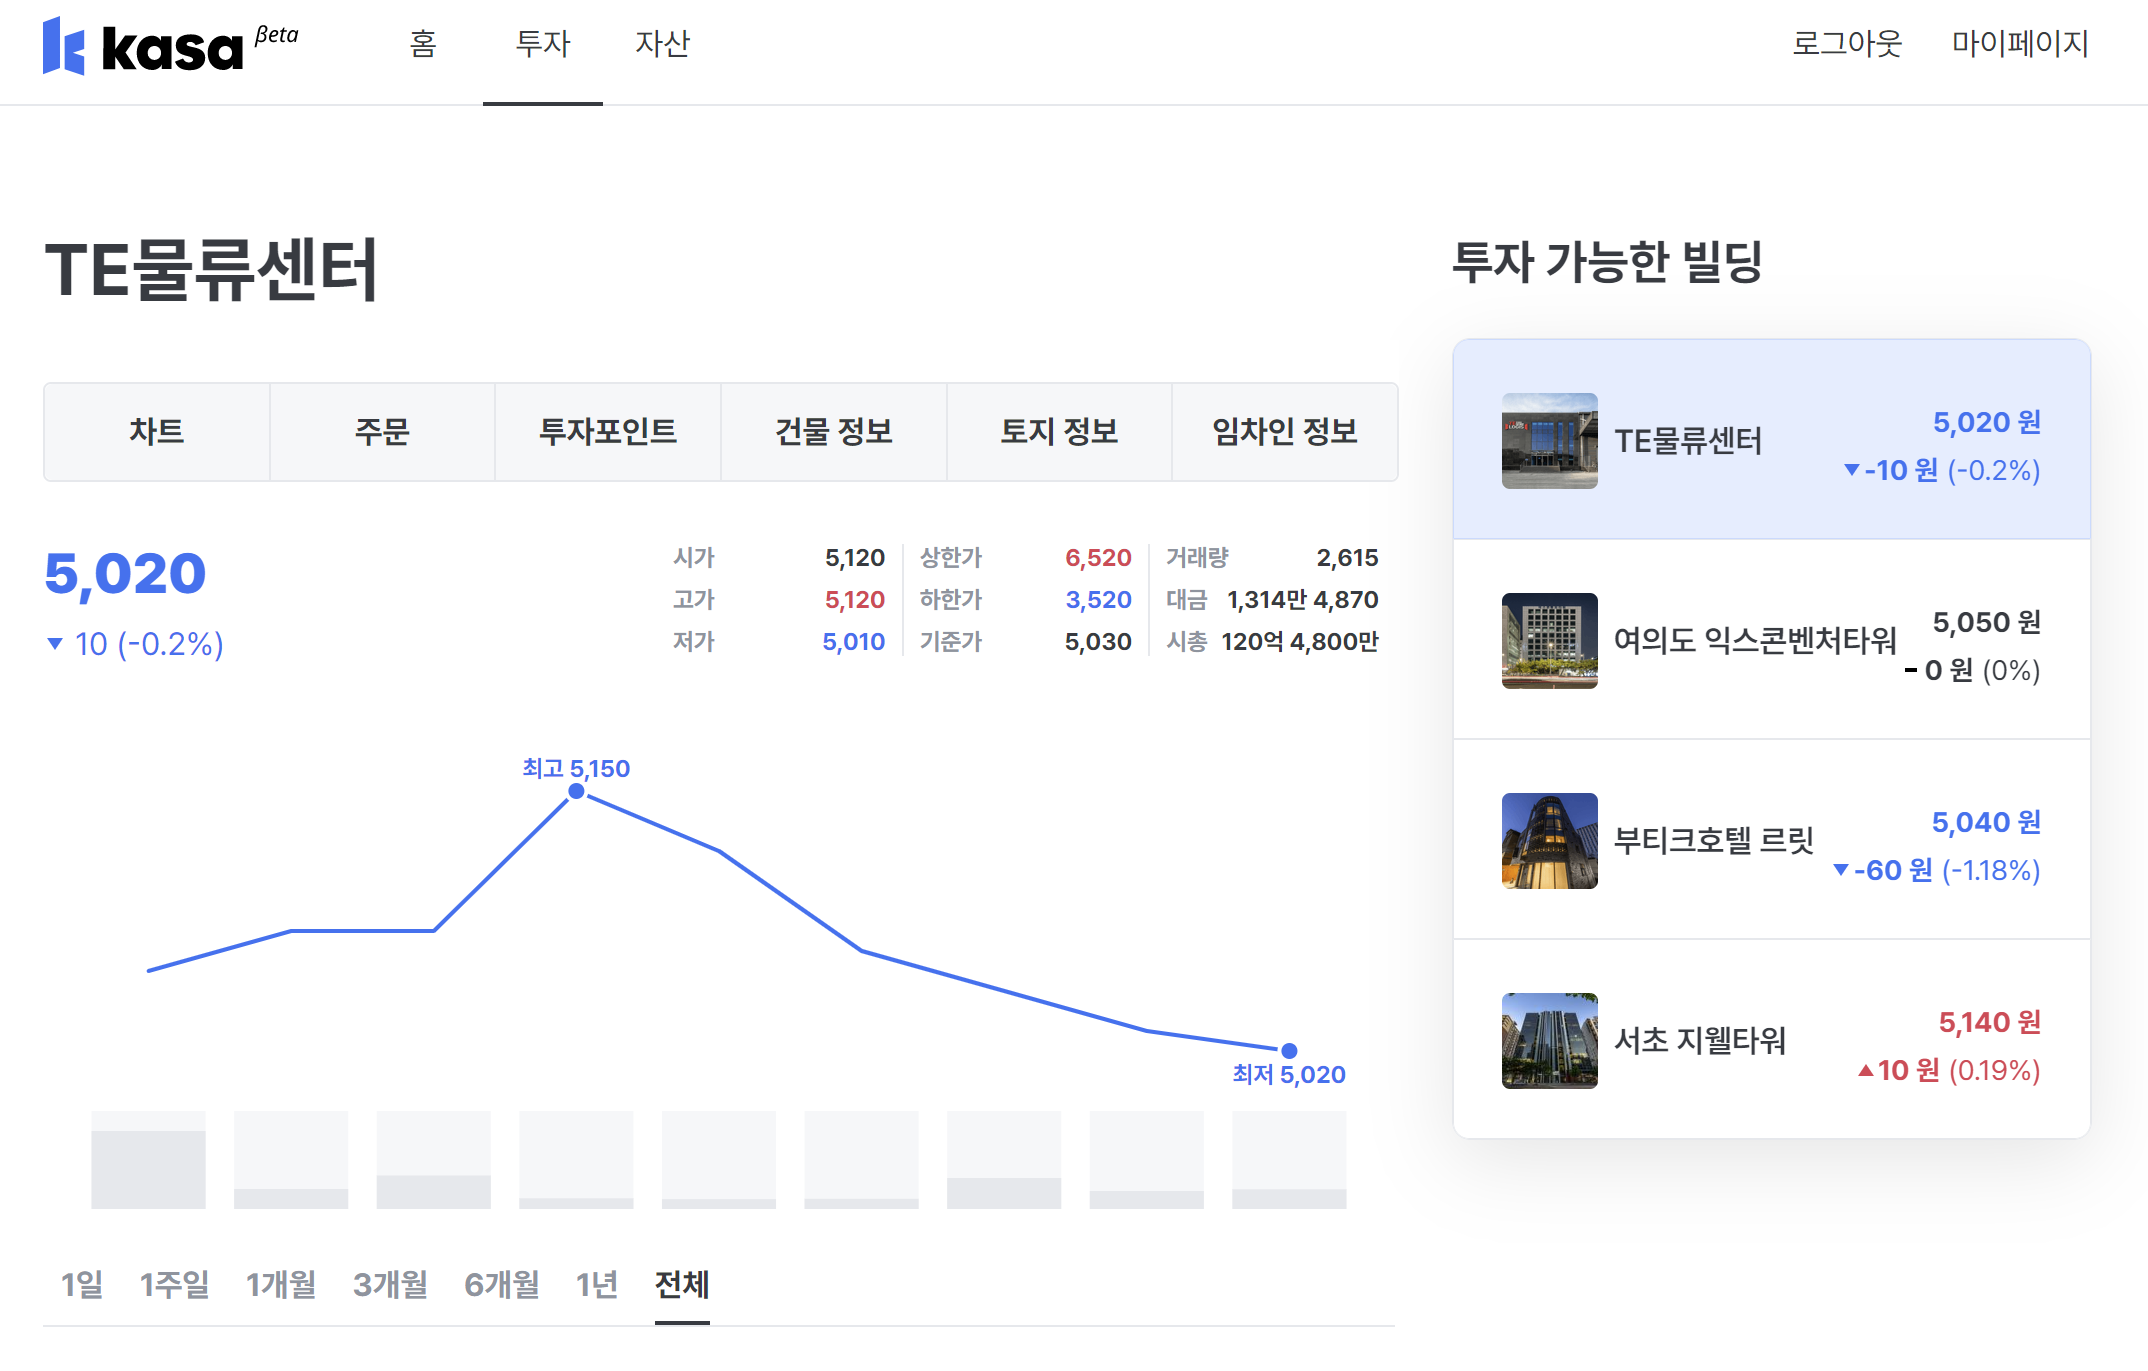This screenshot has width=2148, height=1371.
Task: Click the 시총 value 120억 4,800만
Action: click(x=1300, y=642)
